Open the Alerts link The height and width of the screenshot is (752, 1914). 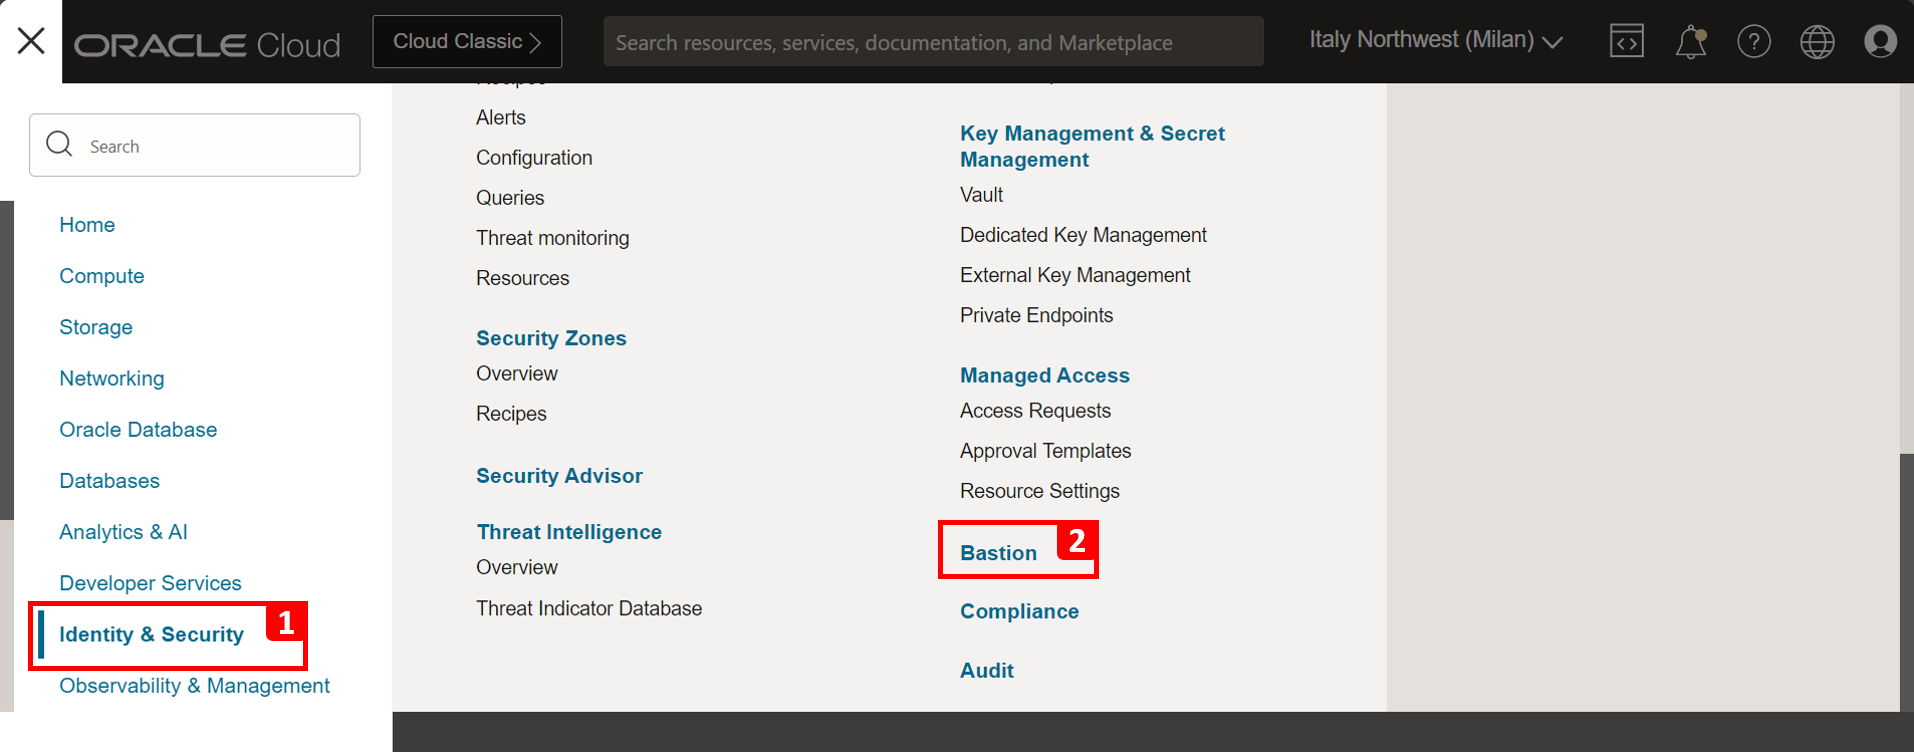click(x=501, y=117)
